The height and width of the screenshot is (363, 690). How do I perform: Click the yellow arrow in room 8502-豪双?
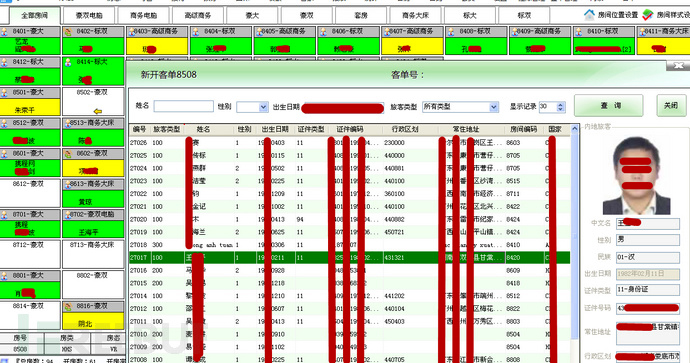[98, 111]
